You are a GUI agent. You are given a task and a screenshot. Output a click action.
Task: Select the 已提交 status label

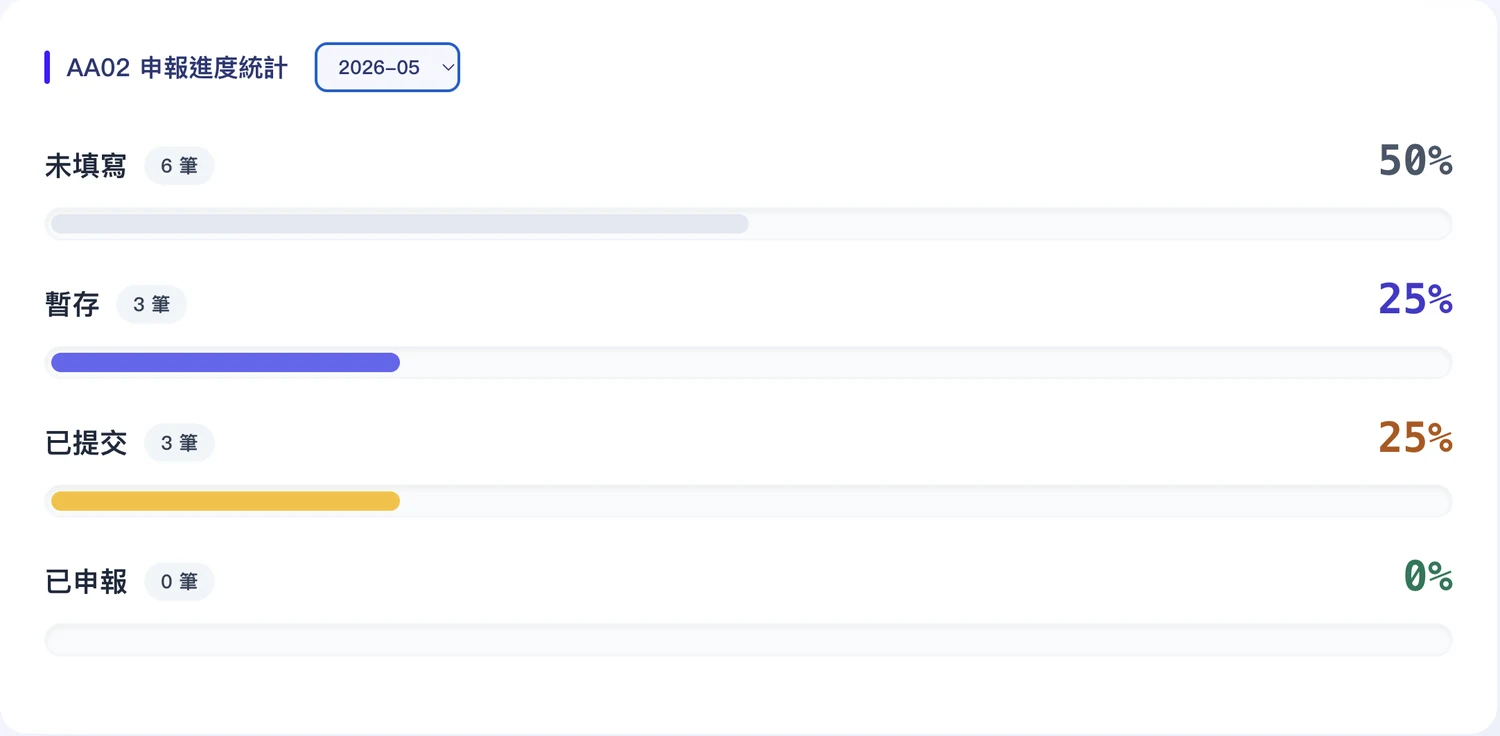tap(86, 443)
